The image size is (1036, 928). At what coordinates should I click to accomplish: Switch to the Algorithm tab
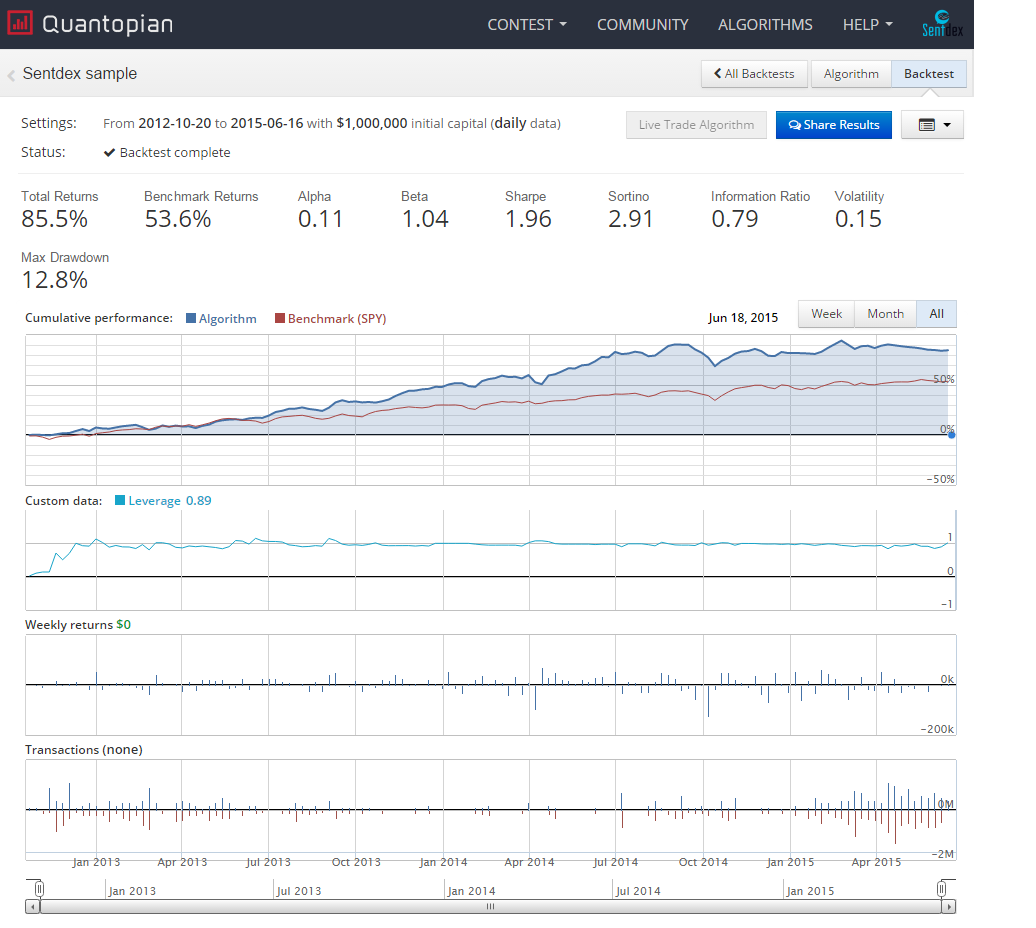click(x=851, y=74)
